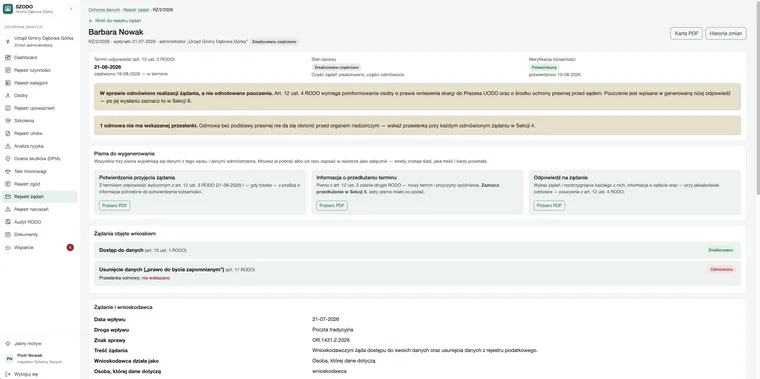Click the Barbara Nowak heading
This screenshot has width=760, height=379.
[x=116, y=32]
